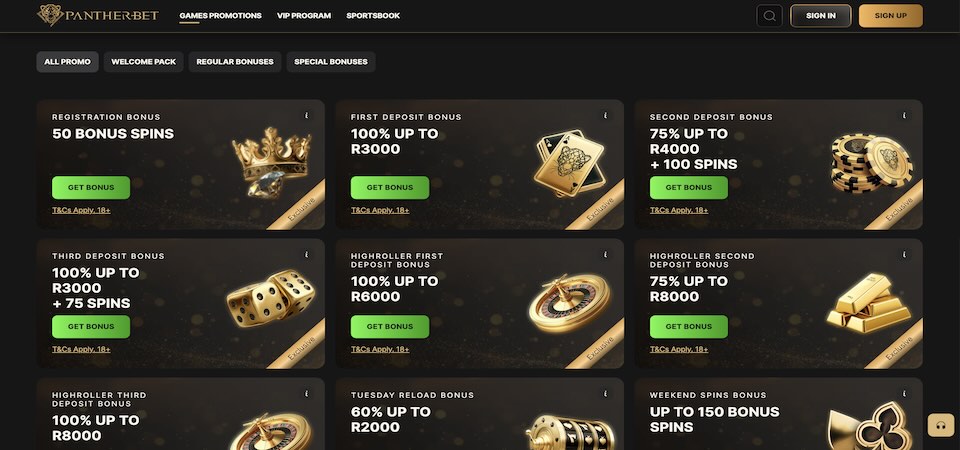Filter by Special Bonuses
Image resolution: width=960 pixels, height=450 pixels.
tap(330, 62)
